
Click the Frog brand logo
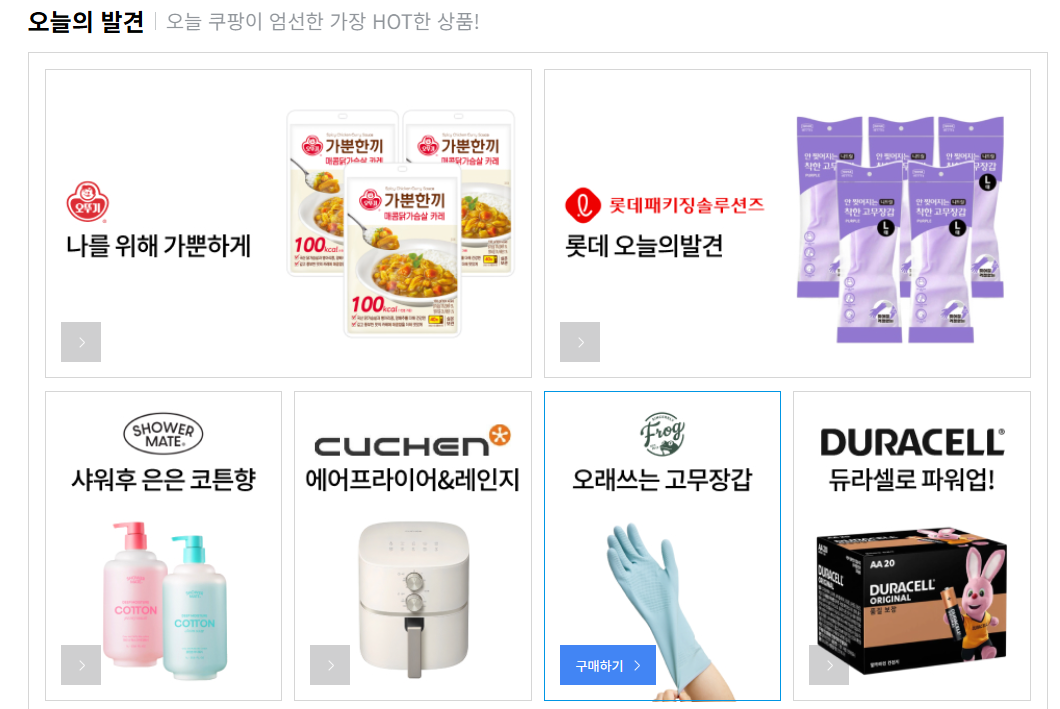point(662,434)
